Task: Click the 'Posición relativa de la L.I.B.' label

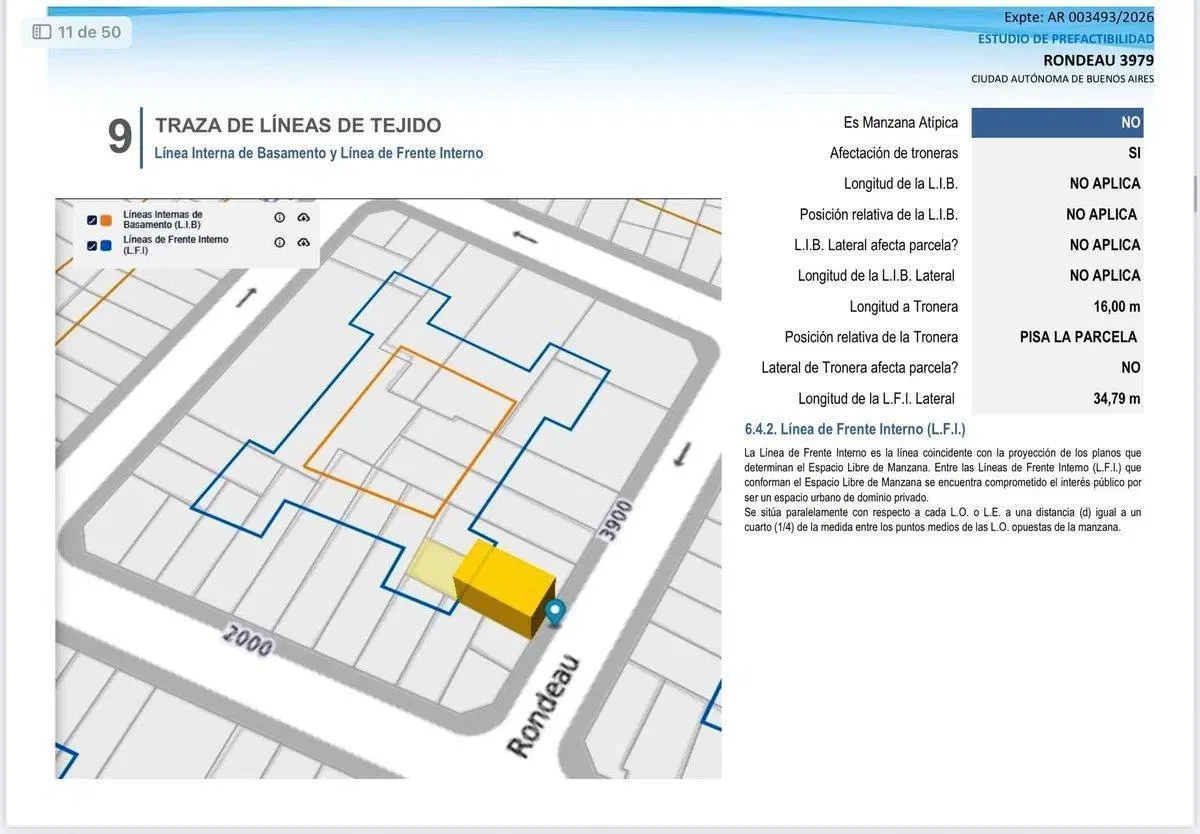Action: click(x=878, y=214)
